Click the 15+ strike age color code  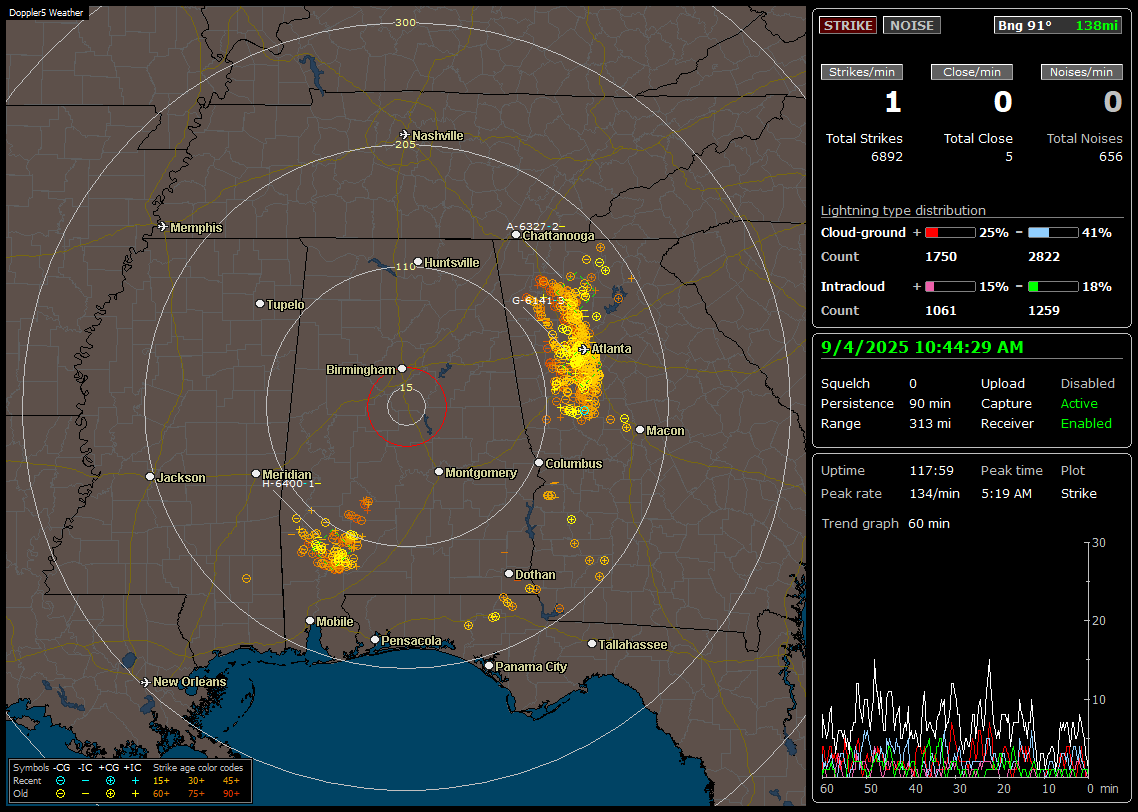tap(161, 781)
